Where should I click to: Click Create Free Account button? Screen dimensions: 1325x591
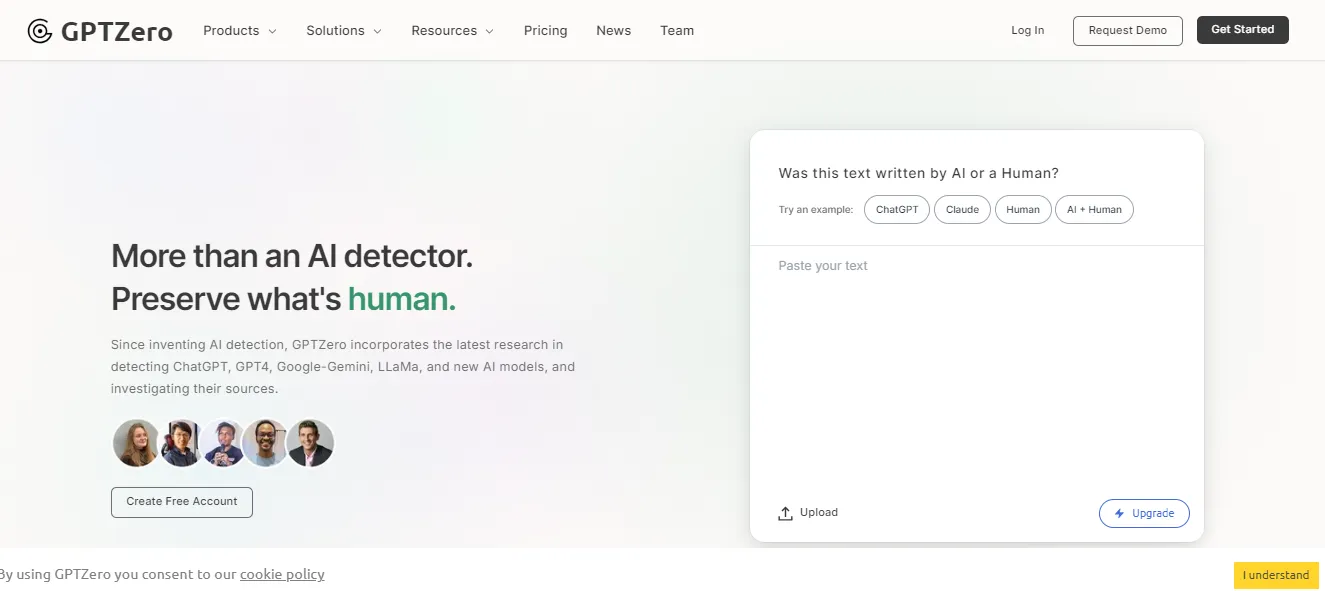[x=182, y=502]
